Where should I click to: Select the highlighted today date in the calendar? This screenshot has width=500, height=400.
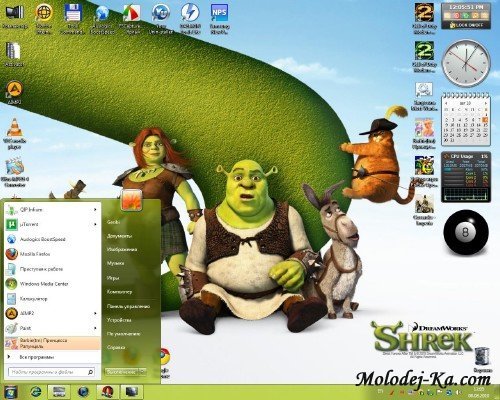[485, 119]
